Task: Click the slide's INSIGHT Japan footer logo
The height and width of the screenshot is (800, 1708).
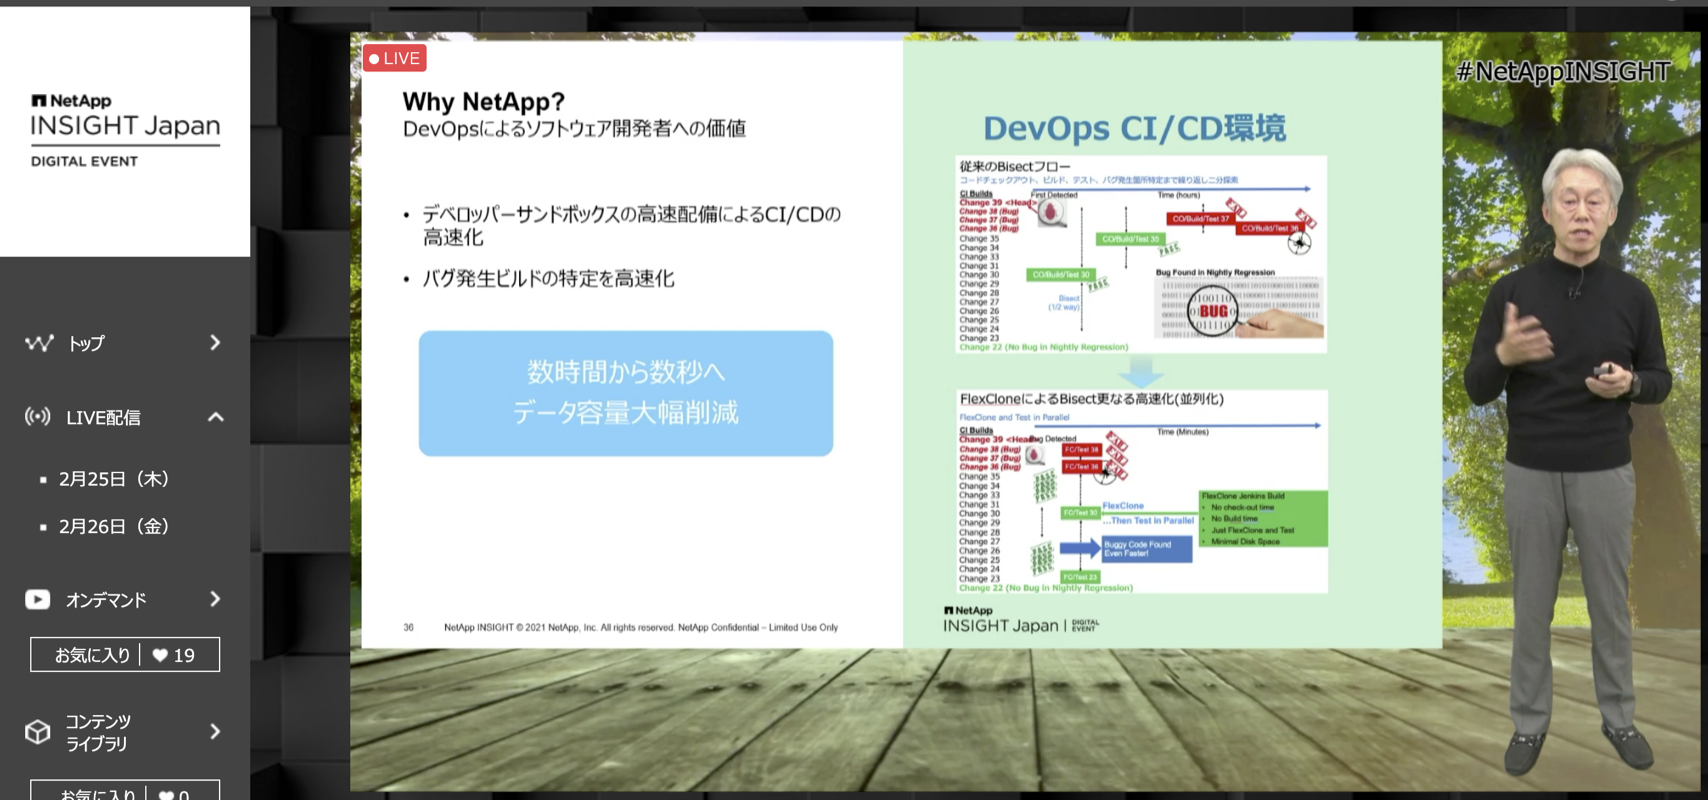Action: click(1021, 620)
